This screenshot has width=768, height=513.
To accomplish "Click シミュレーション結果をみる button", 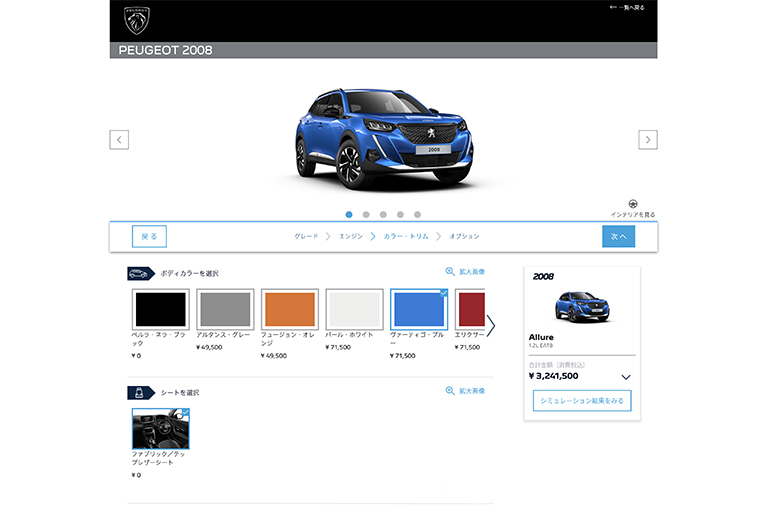I will (582, 400).
